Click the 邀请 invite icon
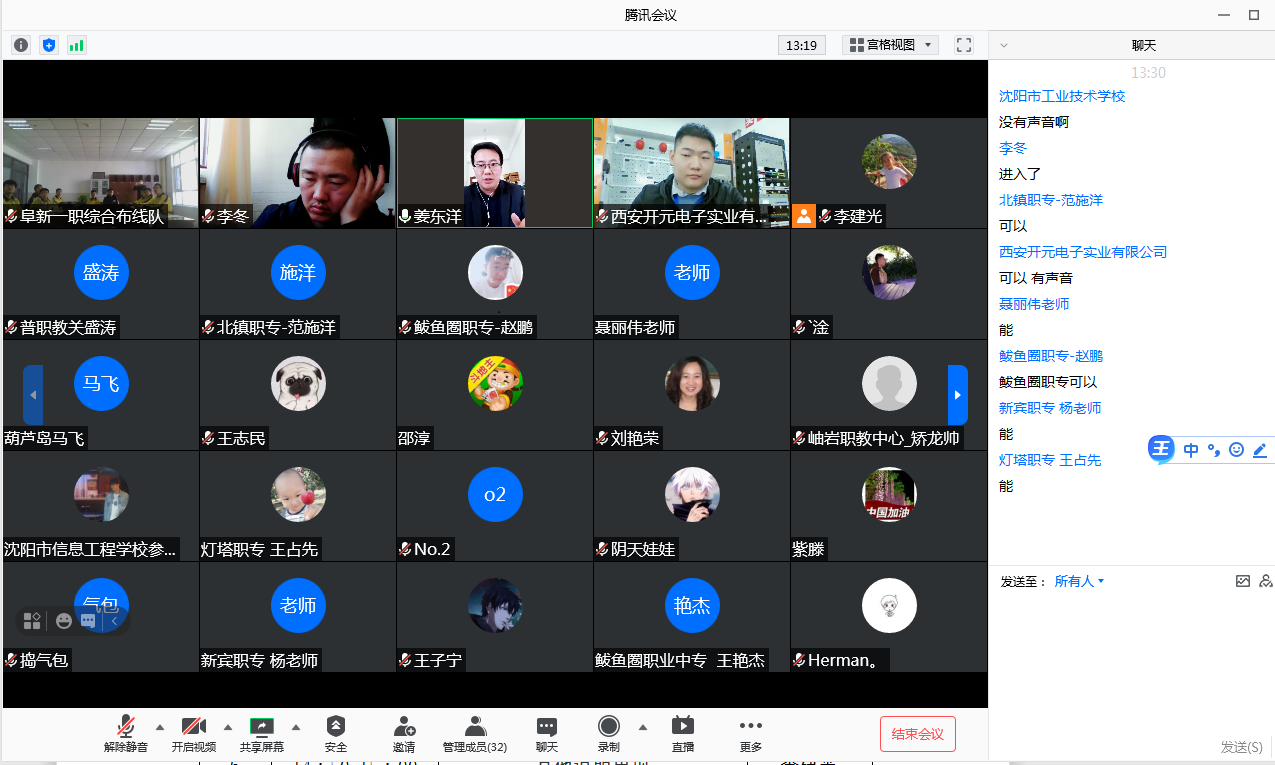This screenshot has width=1275, height=765. [x=404, y=733]
